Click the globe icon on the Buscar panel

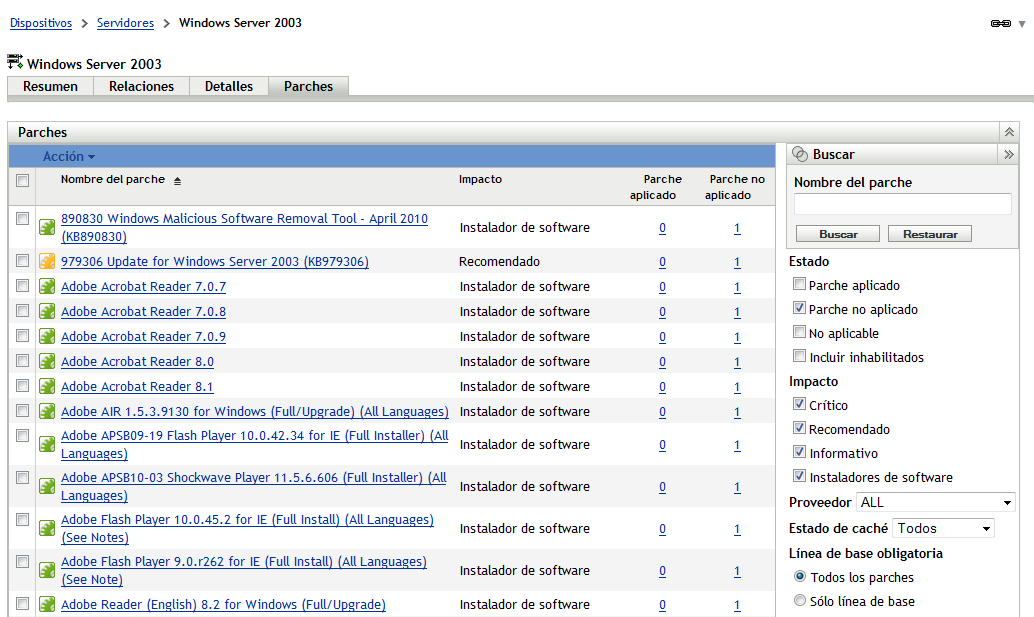coord(801,154)
